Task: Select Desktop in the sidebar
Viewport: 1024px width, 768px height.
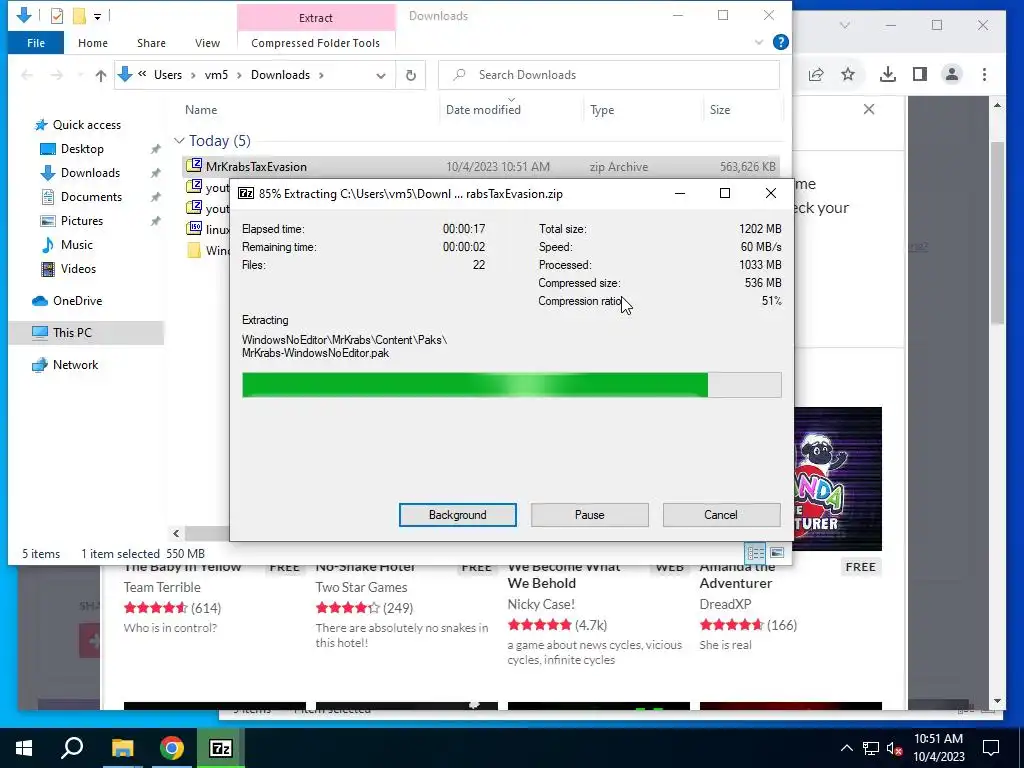Action: pyautogui.click(x=82, y=149)
